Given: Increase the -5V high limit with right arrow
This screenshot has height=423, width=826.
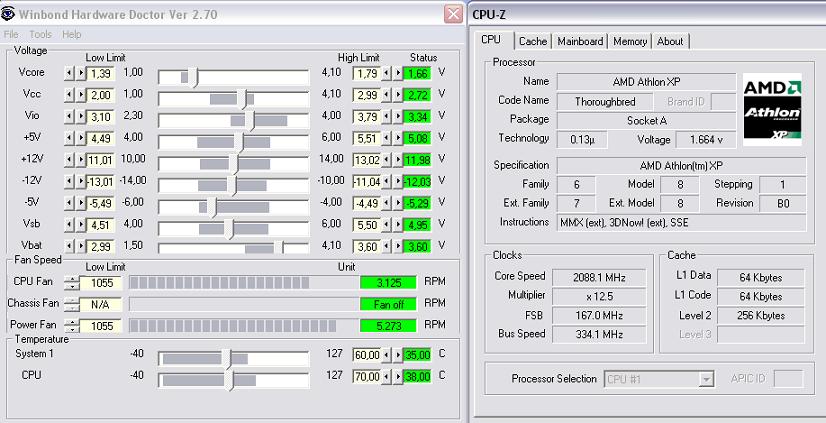Looking at the screenshot, I should 398,203.
